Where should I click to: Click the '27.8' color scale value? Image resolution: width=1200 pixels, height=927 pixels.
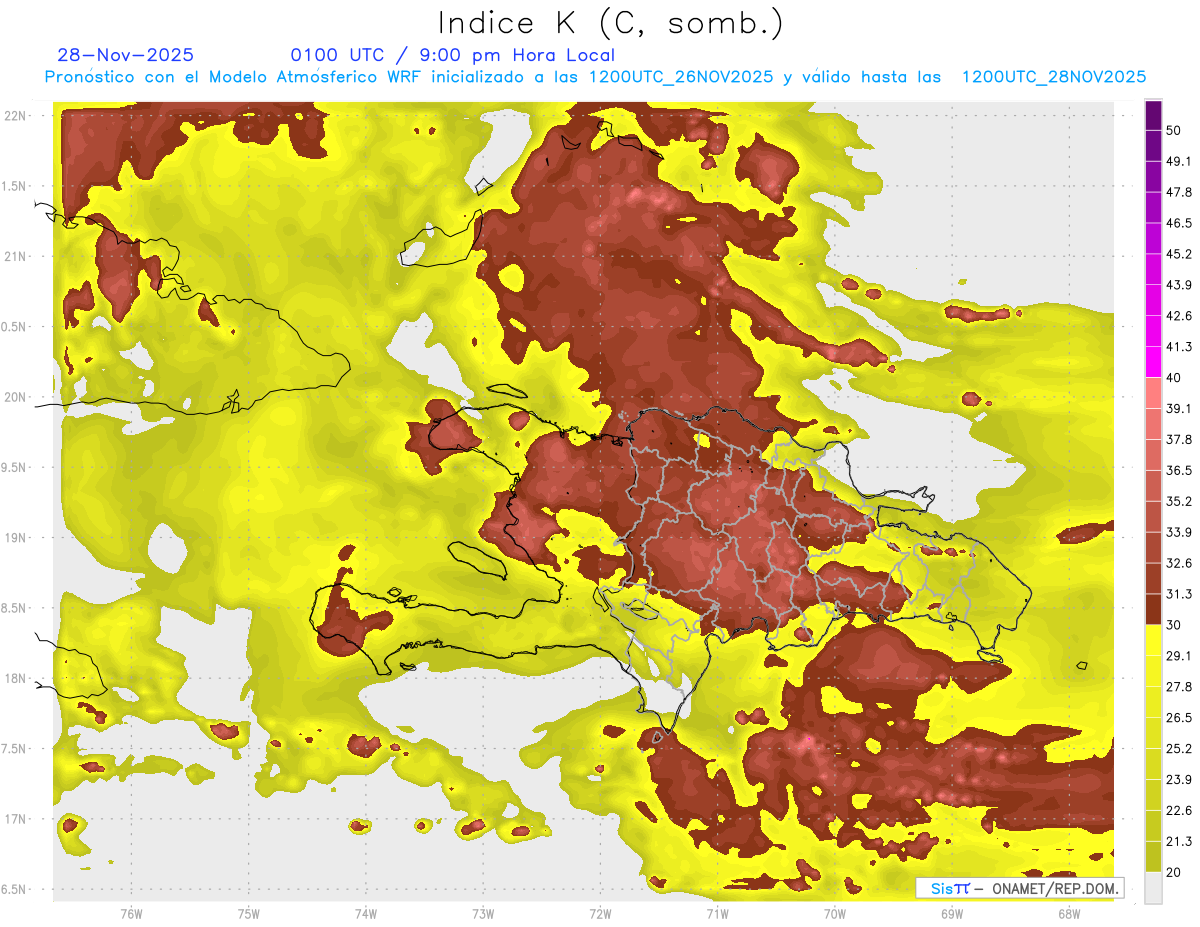coord(1179,686)
